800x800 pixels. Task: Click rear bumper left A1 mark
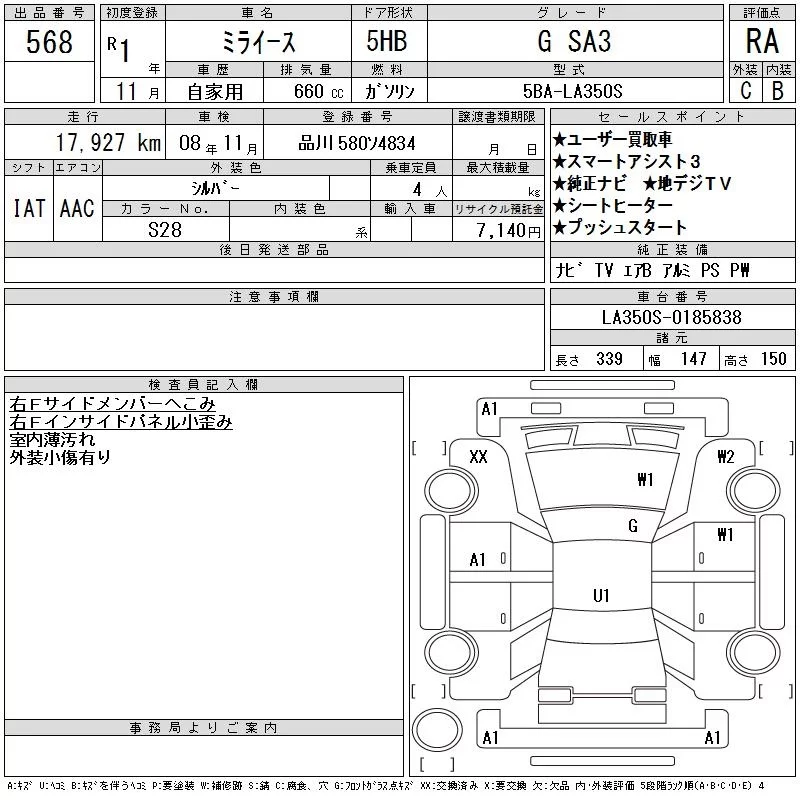[490, 738]
